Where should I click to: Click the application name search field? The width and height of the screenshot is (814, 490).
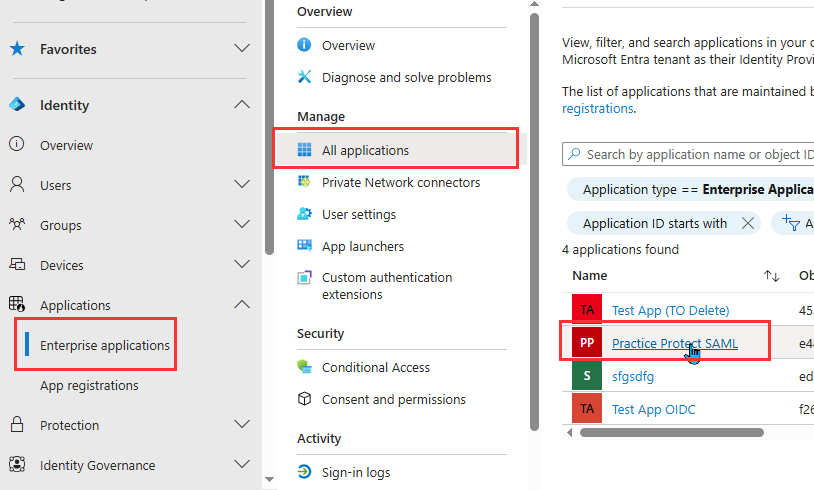[x=688, y=154]
